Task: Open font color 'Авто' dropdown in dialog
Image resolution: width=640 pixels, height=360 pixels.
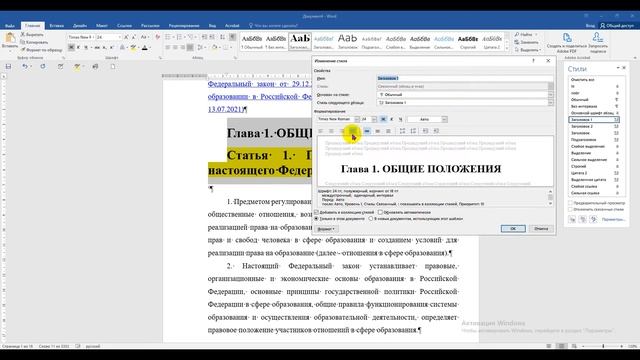Action: pyautogui.click(x=444, y=119)
